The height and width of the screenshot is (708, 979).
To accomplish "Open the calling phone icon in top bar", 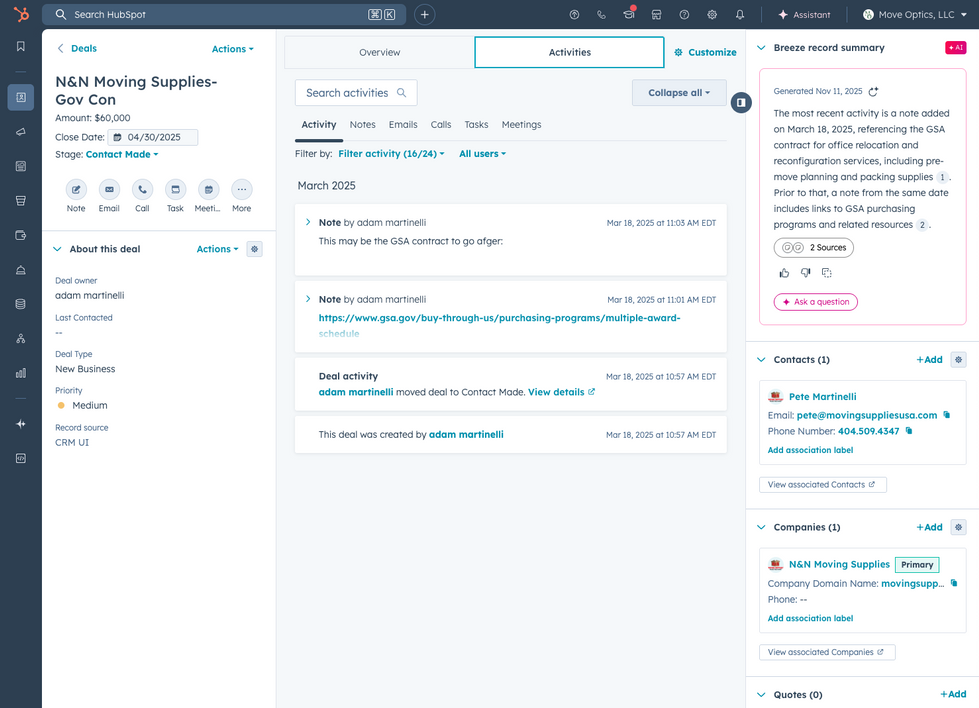I will pos(601,14).
